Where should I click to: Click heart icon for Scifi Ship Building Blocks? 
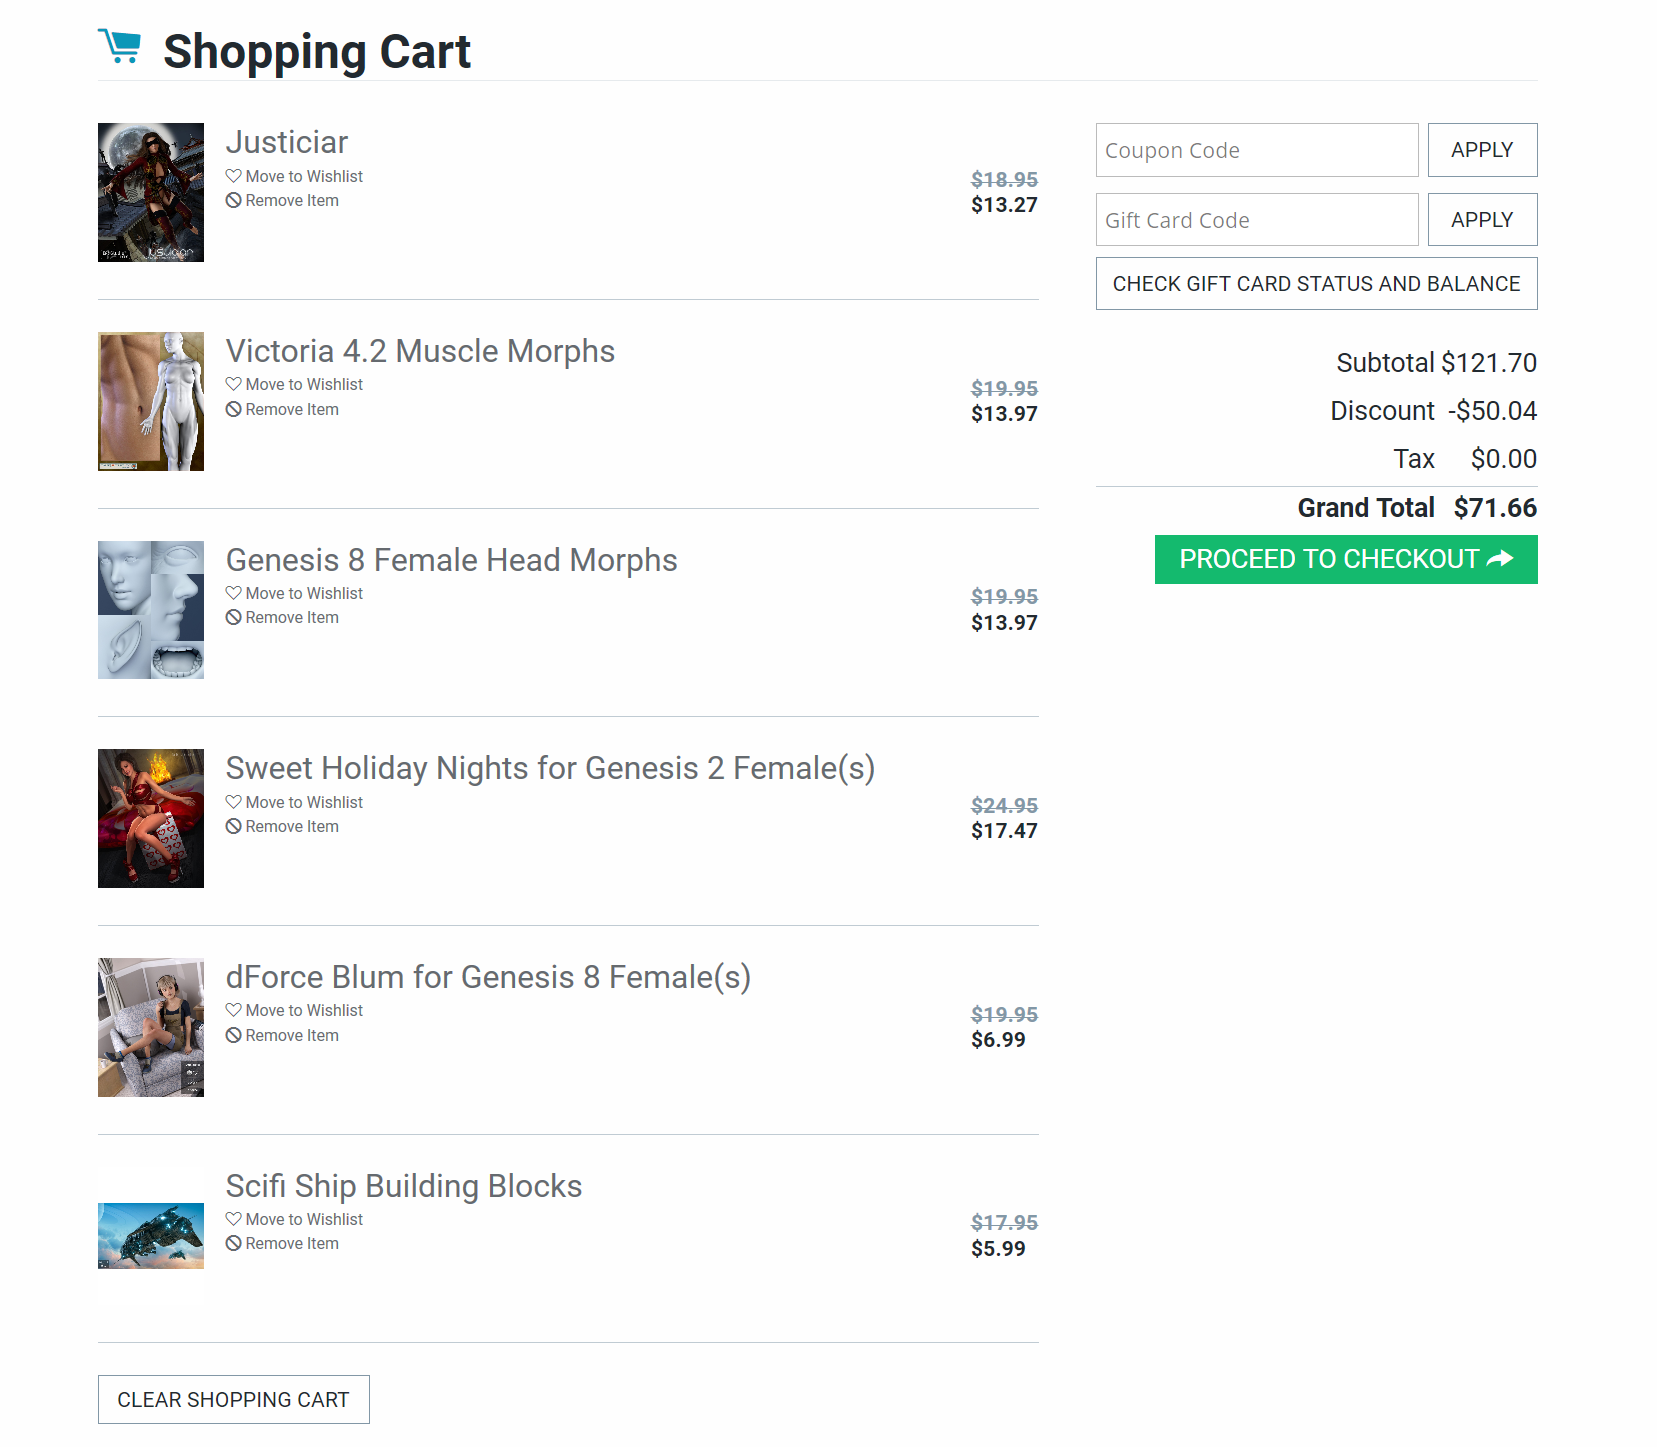pos(233,1219)
